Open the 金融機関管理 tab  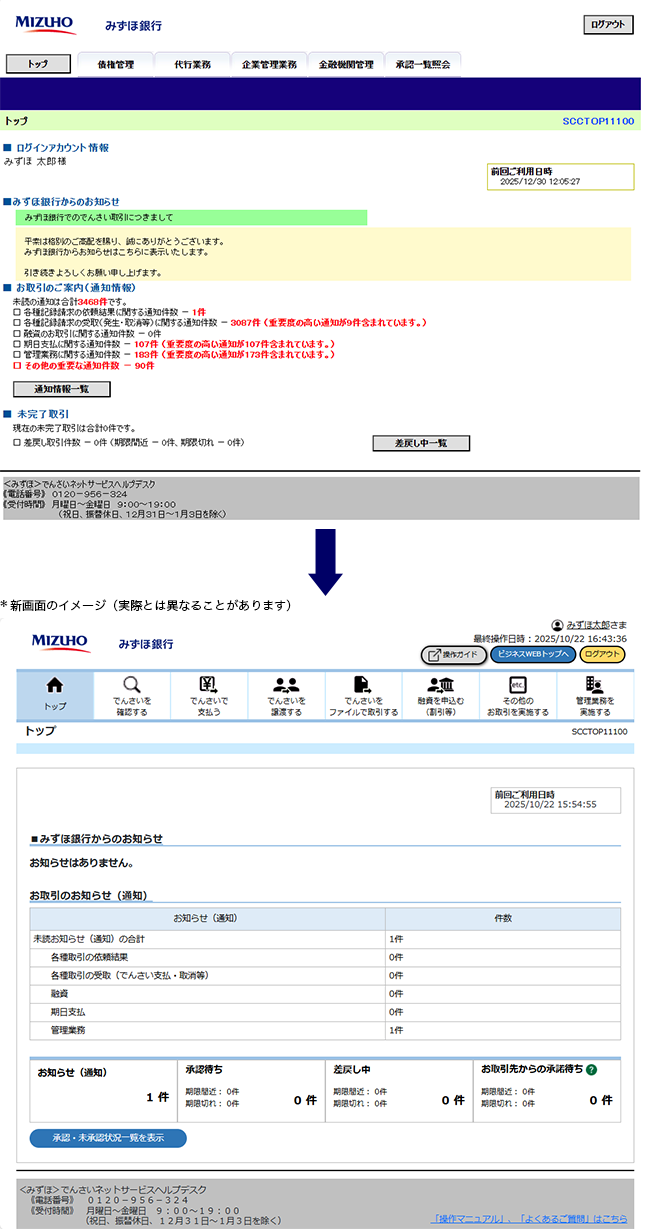346,64
